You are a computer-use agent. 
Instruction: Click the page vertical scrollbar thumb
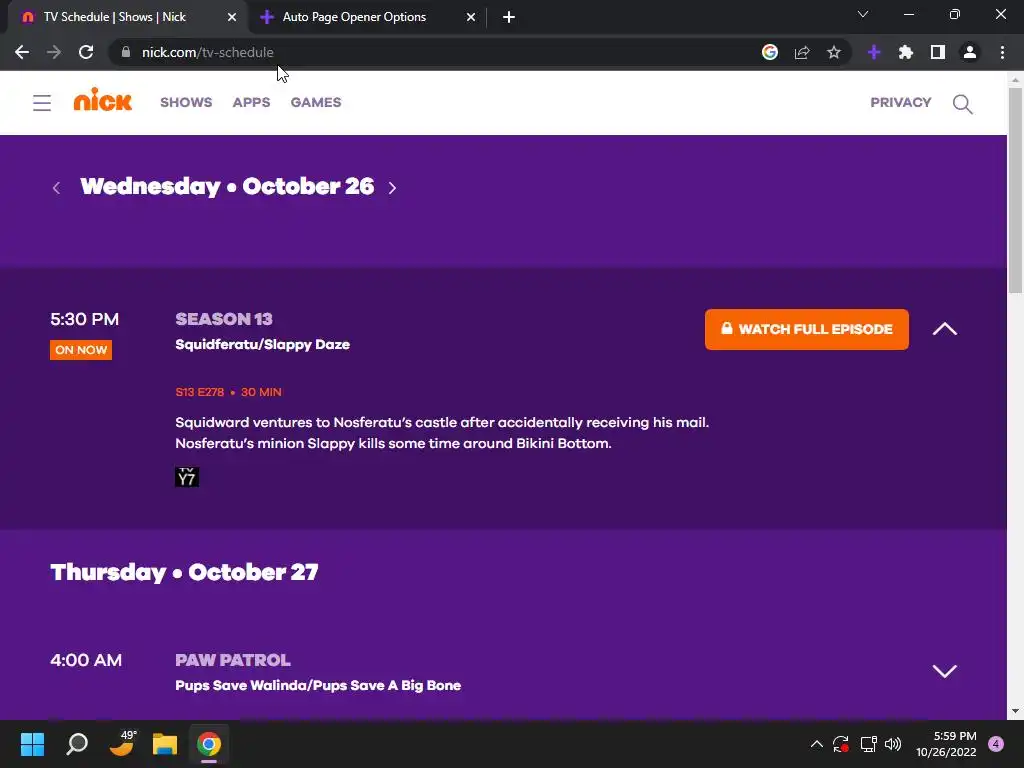tap(1015, 191)
